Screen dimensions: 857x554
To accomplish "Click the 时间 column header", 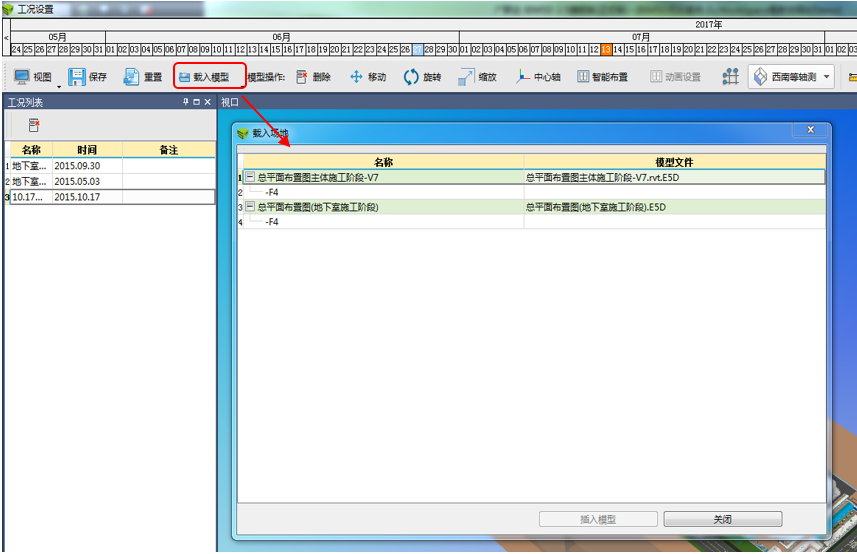I will (x=87, y=150).
